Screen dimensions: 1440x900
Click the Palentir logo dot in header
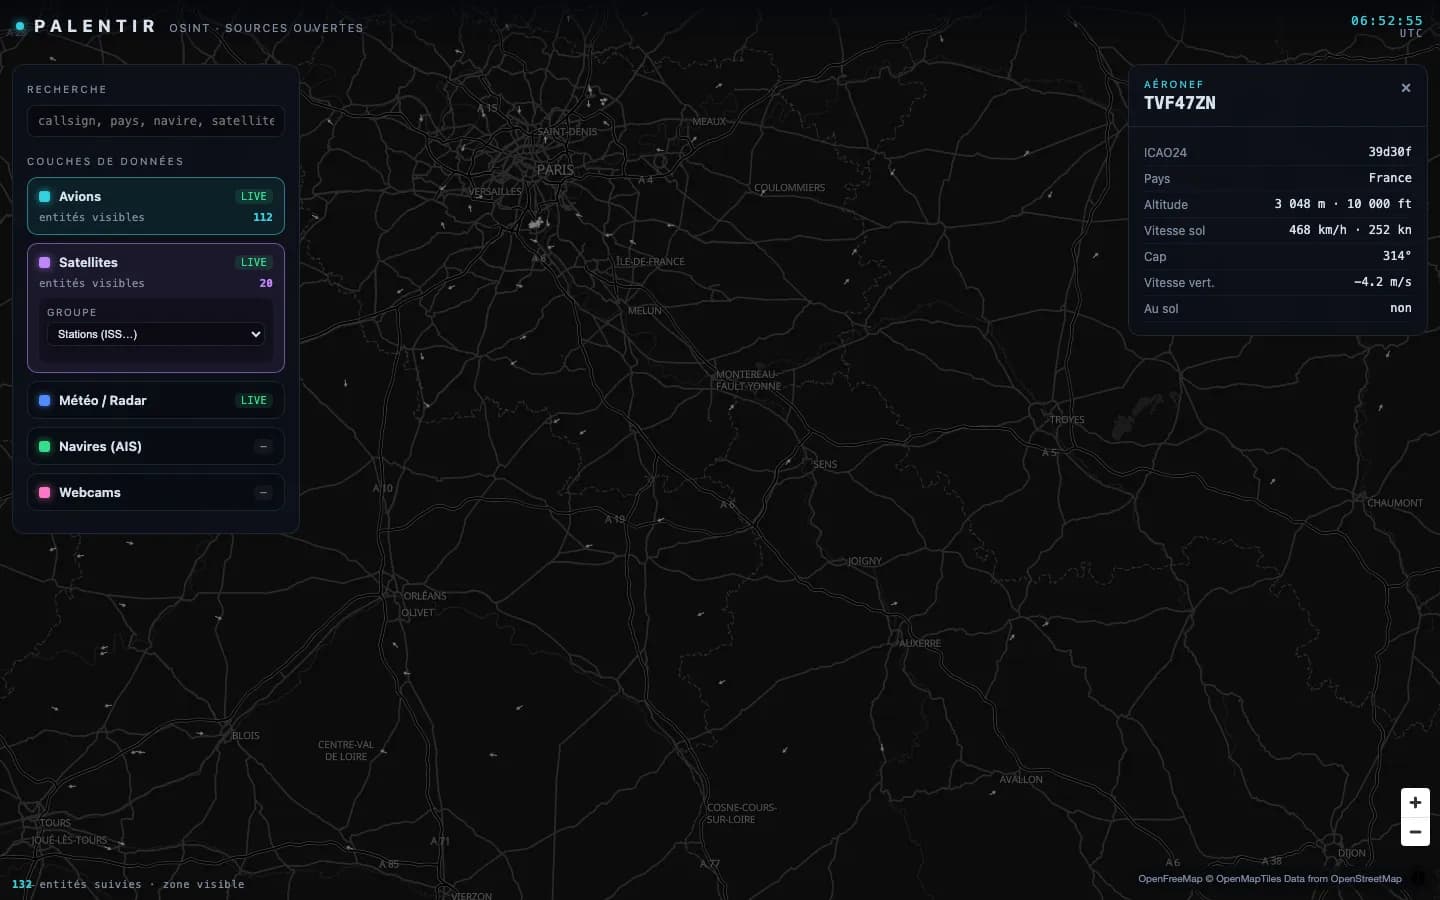(20, 26)
